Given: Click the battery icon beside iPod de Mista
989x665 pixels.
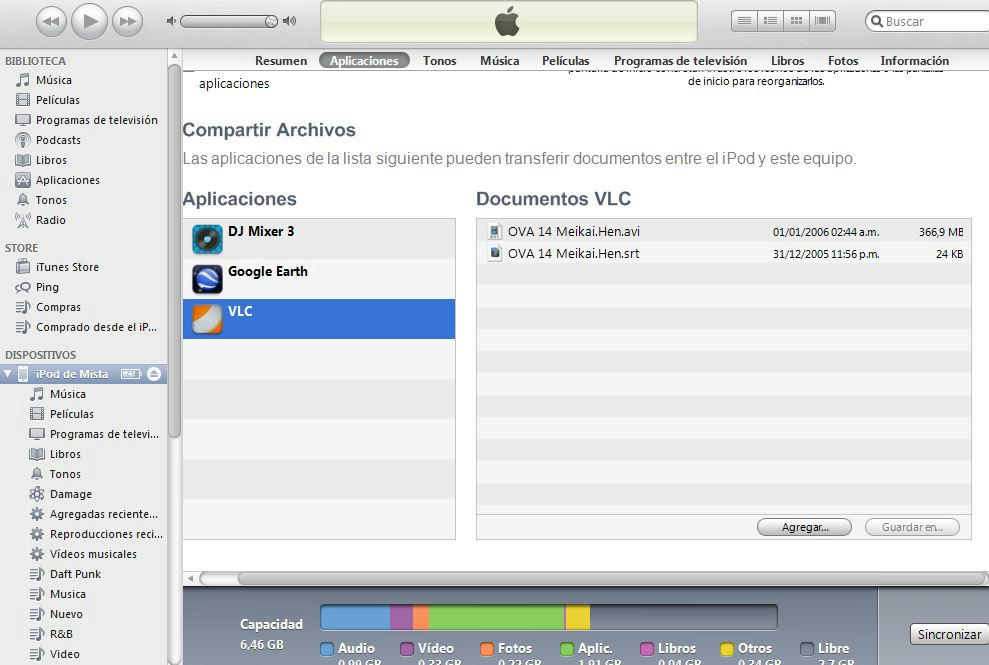Looking at the screenshot, I should tap(131, 374).
